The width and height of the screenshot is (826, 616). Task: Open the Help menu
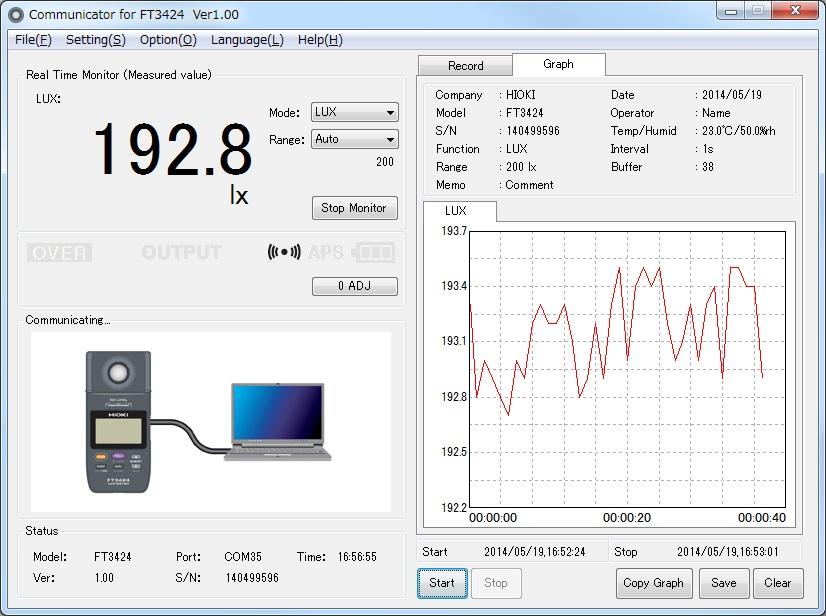click(x=320, y=40)
